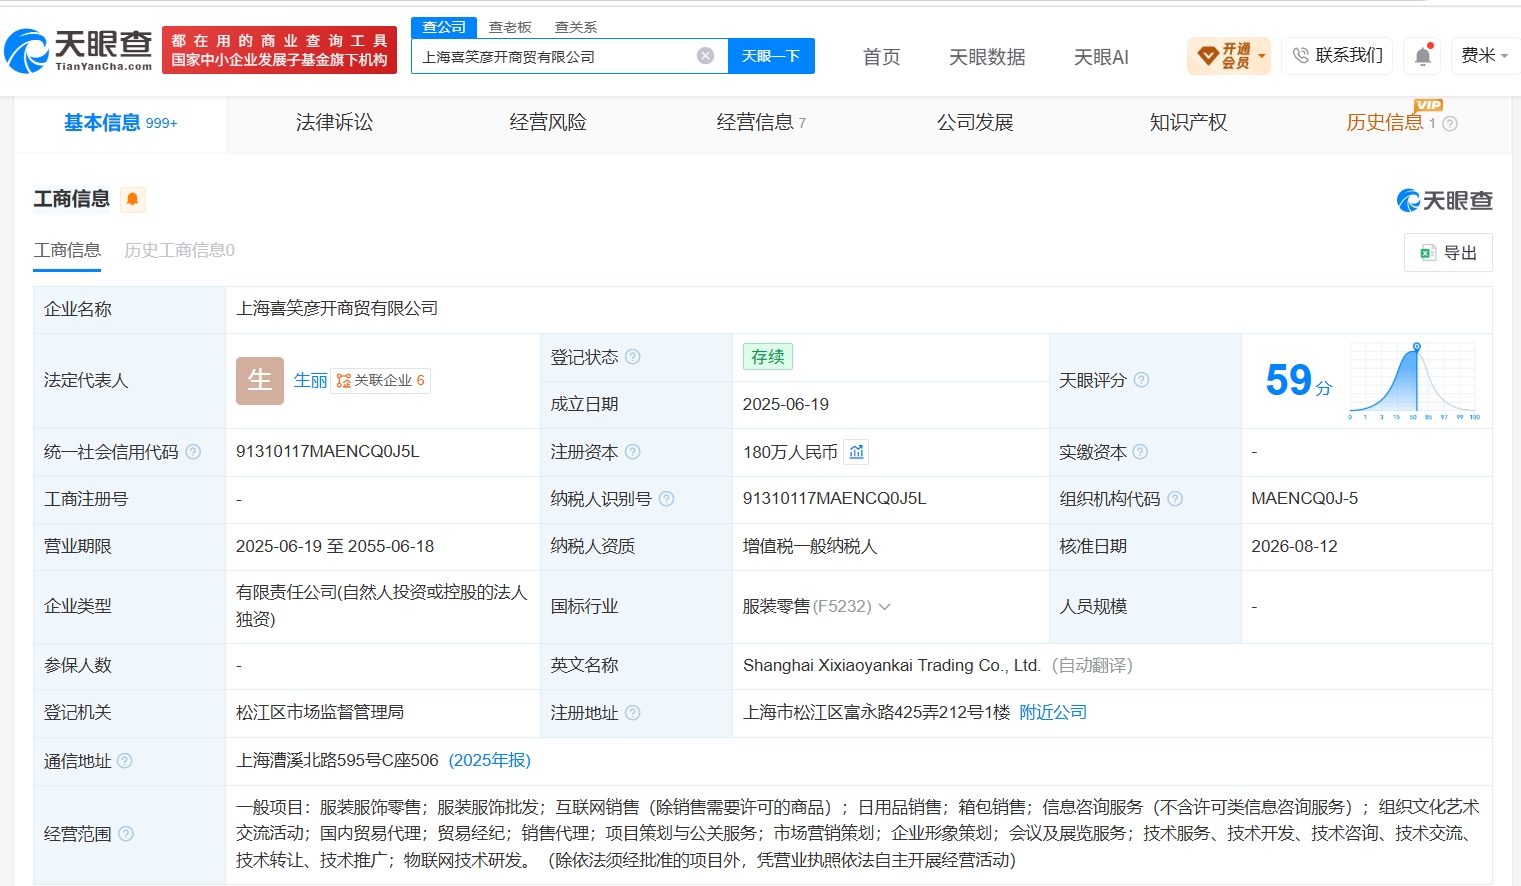Open the legal representative link 生丽
Screen dimensions: 1521x886
click(x=310, y=381)
